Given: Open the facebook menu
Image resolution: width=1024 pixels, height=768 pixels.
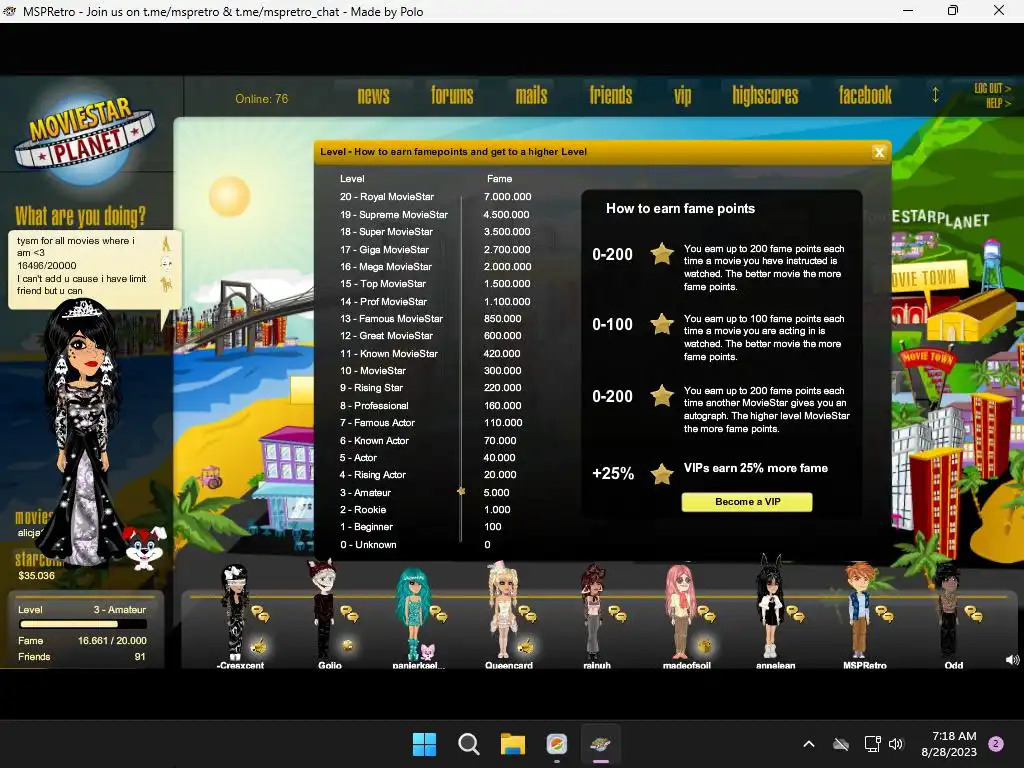Looking at the screenshot, I should pos(865,96).
